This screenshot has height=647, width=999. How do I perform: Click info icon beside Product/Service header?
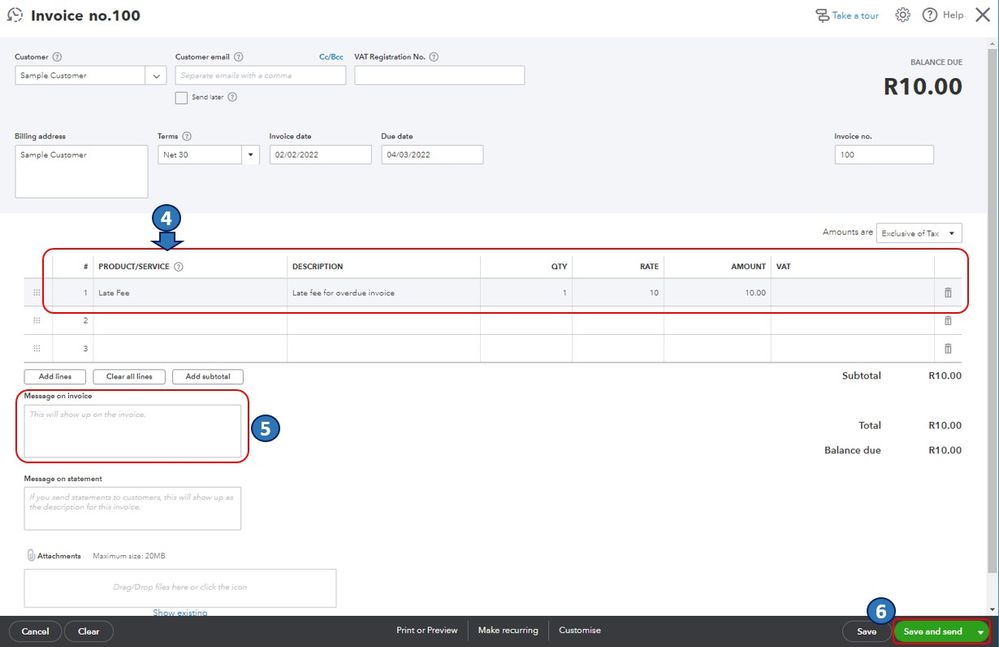tap(179, 267)
